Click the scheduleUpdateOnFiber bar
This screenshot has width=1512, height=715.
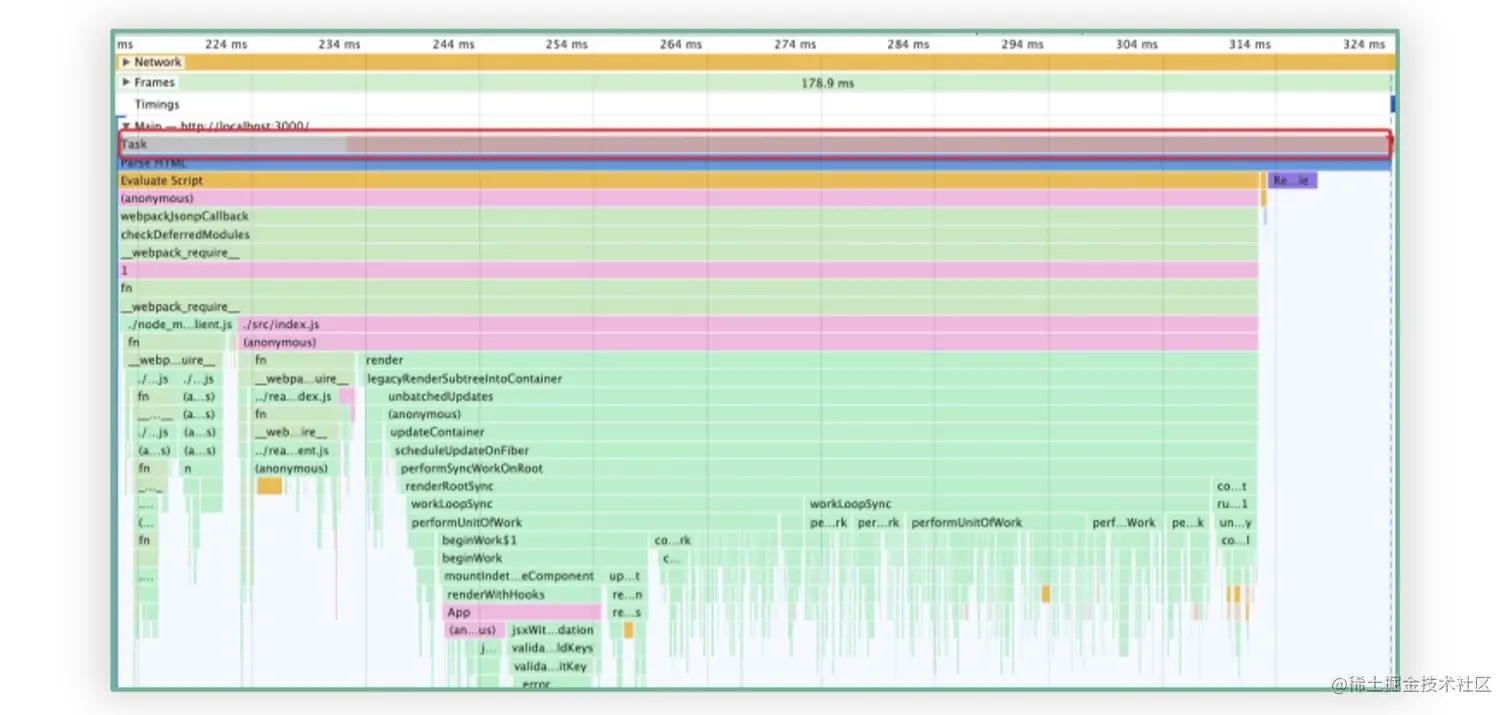(825, 451)
